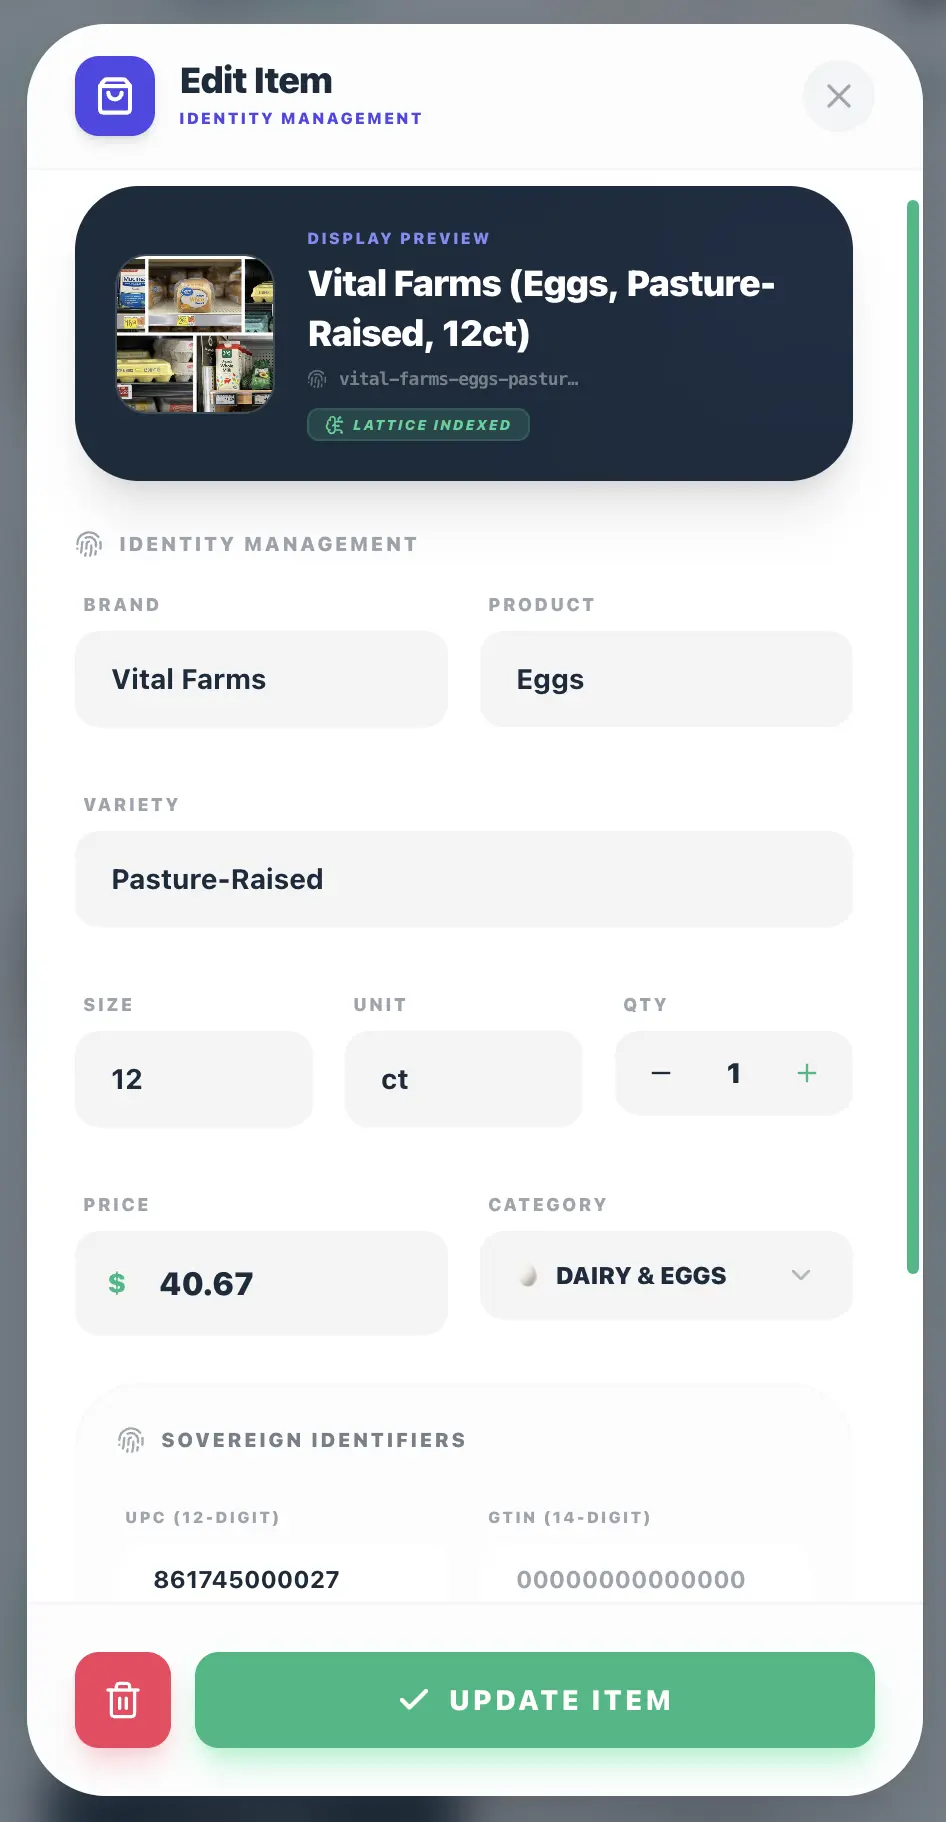Click the Update Item button

click(x=535, y=1700)
